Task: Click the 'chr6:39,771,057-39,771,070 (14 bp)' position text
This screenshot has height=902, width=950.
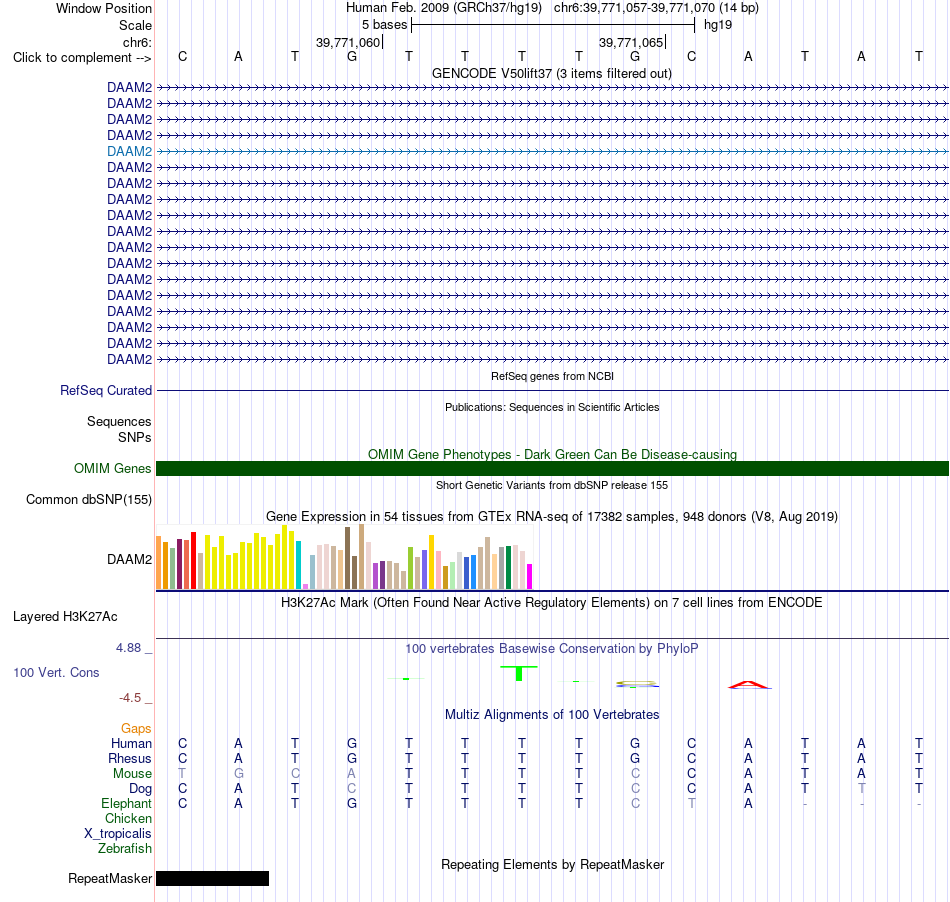Action: click(x=656, y=8)
